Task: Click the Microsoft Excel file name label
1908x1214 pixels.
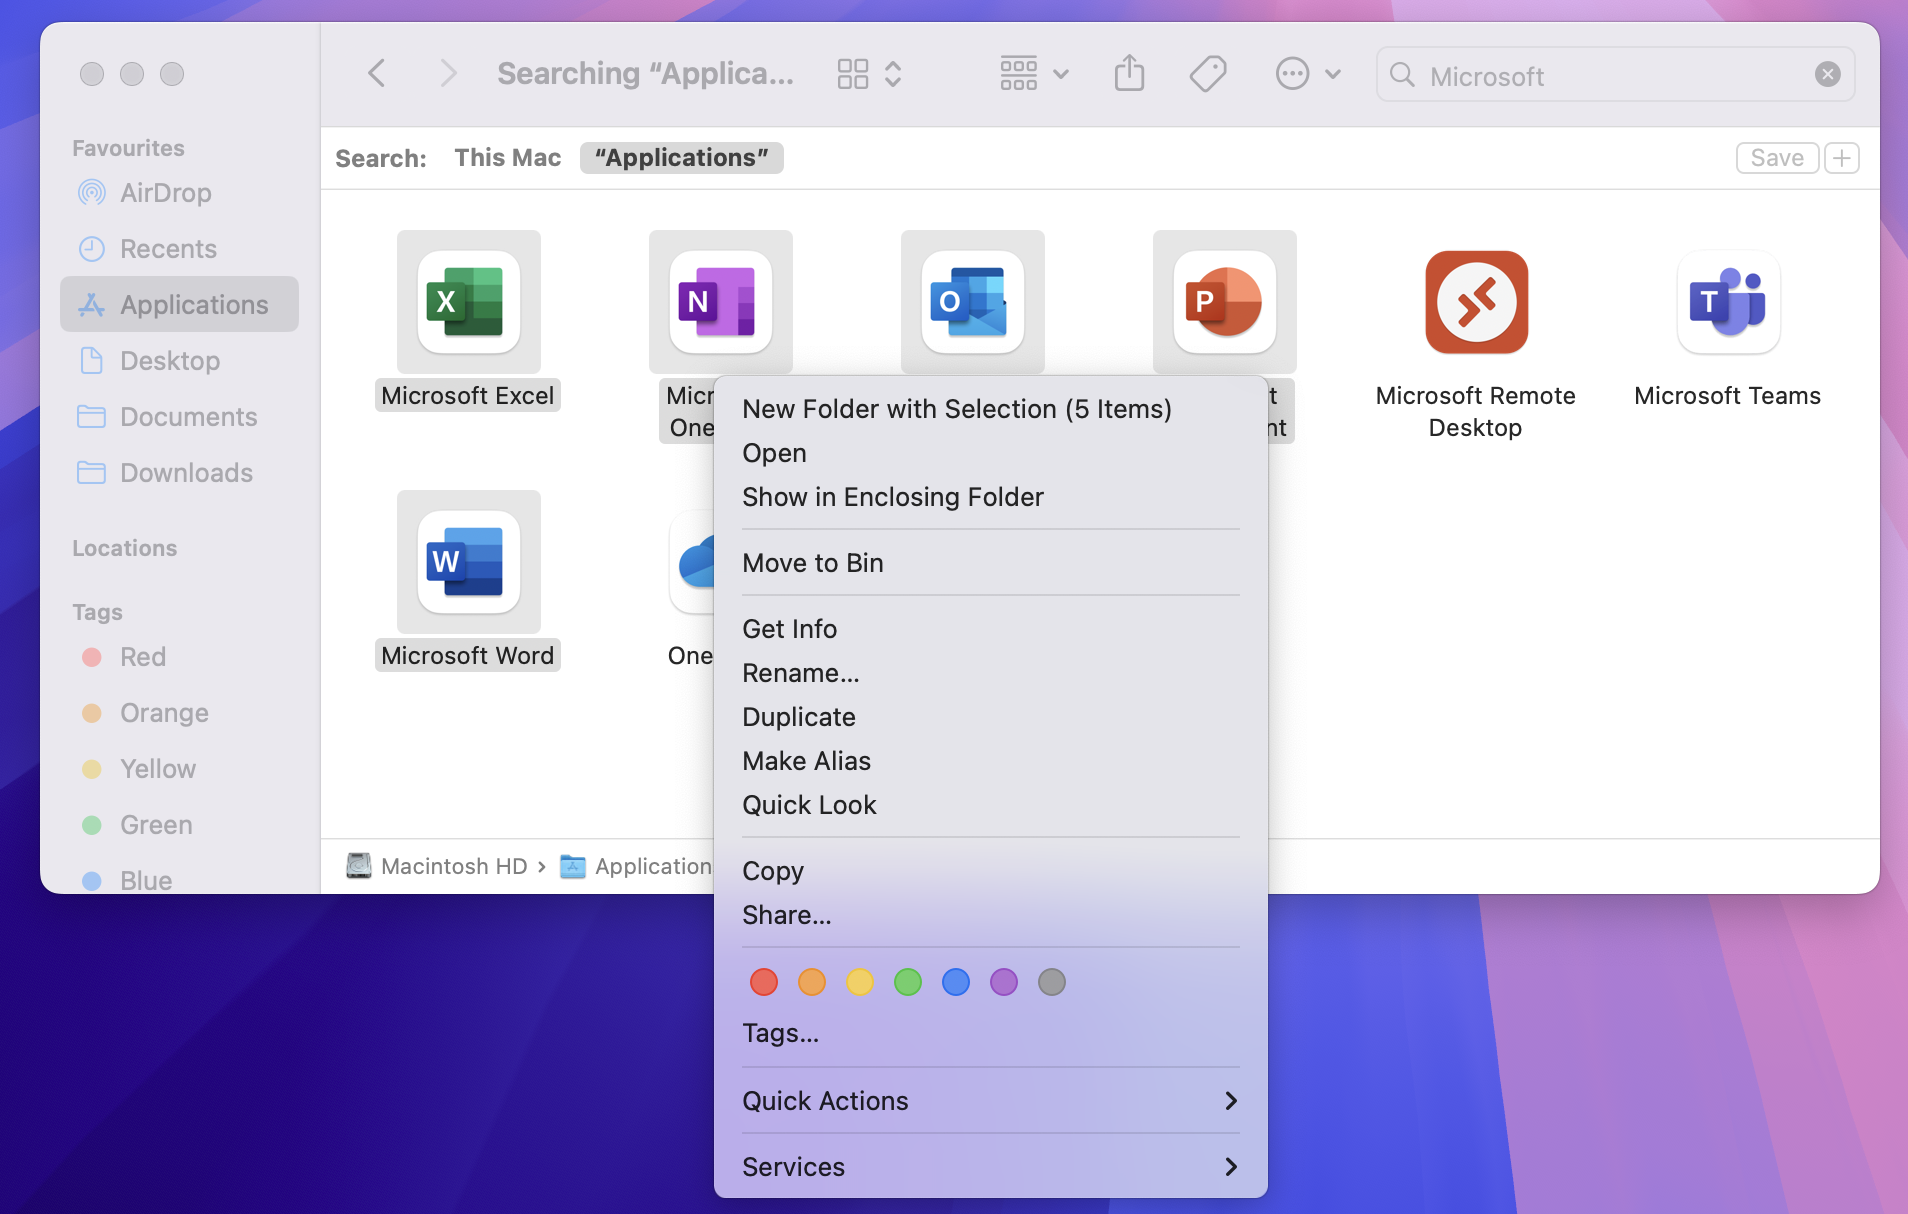Action: (468, 396)
